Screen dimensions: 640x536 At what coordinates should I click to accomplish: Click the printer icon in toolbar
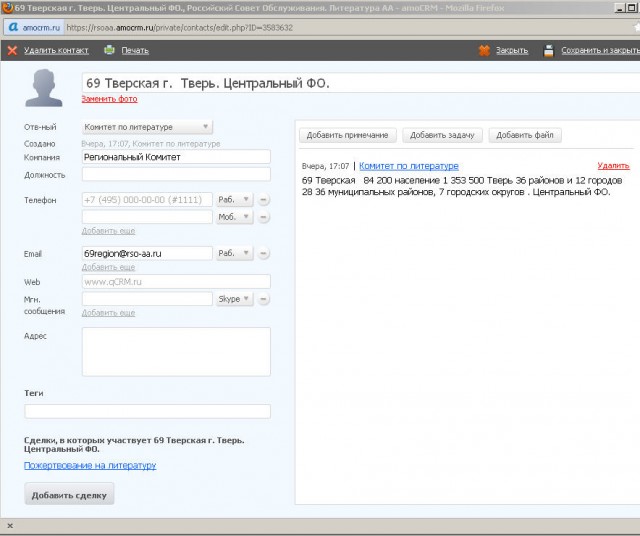[109, 50]
